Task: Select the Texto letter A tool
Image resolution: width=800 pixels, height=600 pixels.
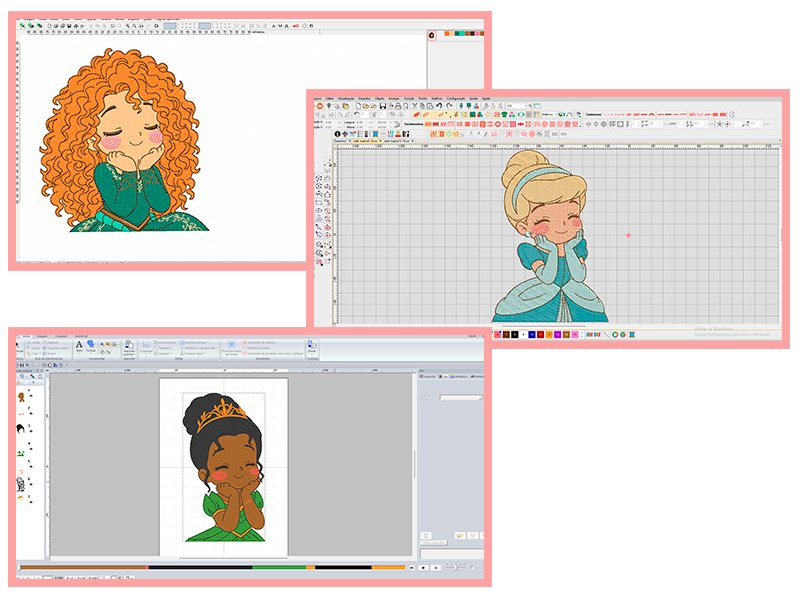Action: [x=79, y=346]
